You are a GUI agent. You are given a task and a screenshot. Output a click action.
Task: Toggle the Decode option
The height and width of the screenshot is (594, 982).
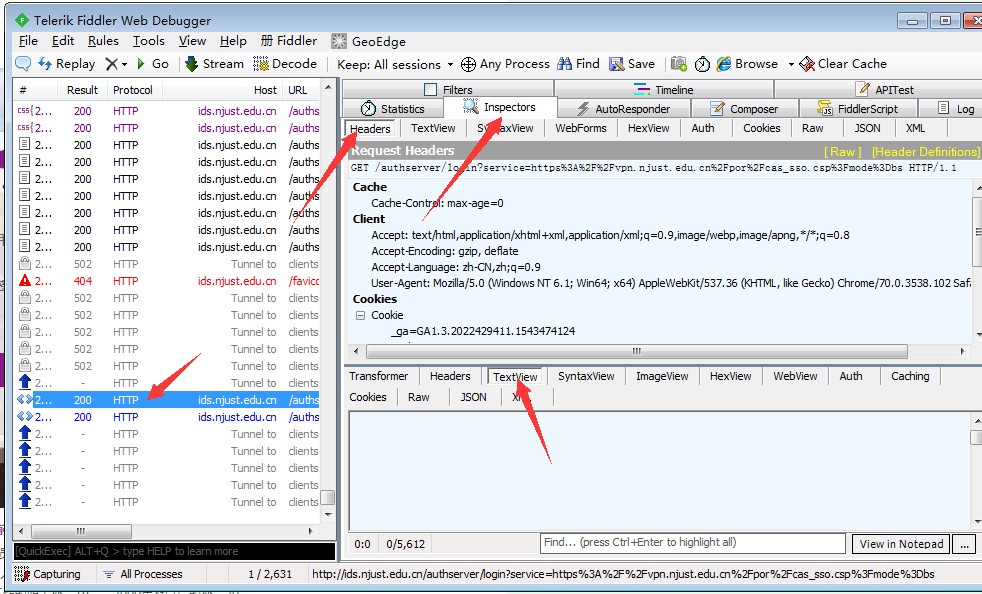point(285,63)
